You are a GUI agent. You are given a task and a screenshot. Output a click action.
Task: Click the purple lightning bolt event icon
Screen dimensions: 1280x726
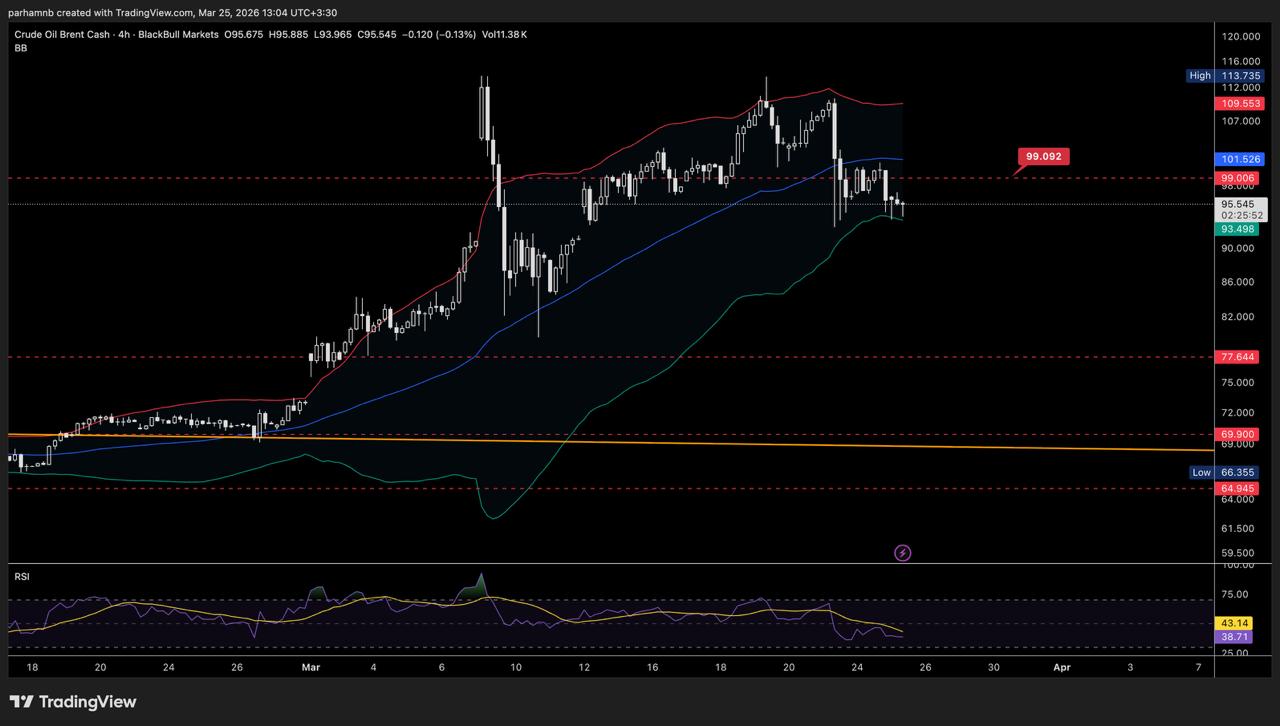coord(902,552)
